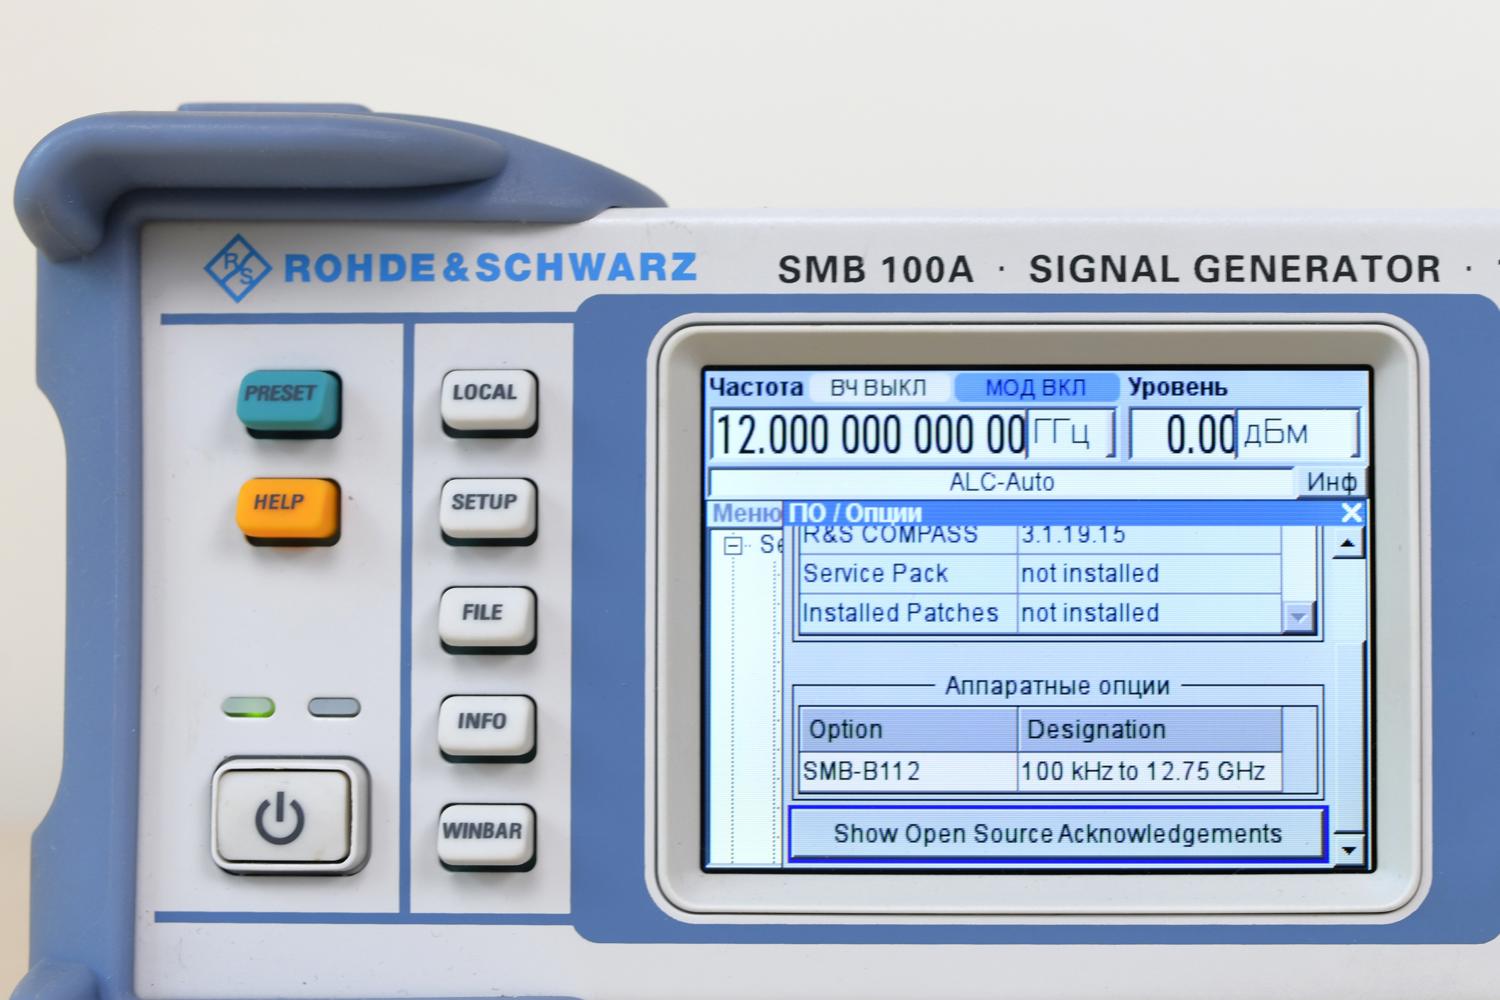This screenshot has width=1500, height=1000.
Task: Click the Уровень level label
Action: click(x=1178, y=387)
